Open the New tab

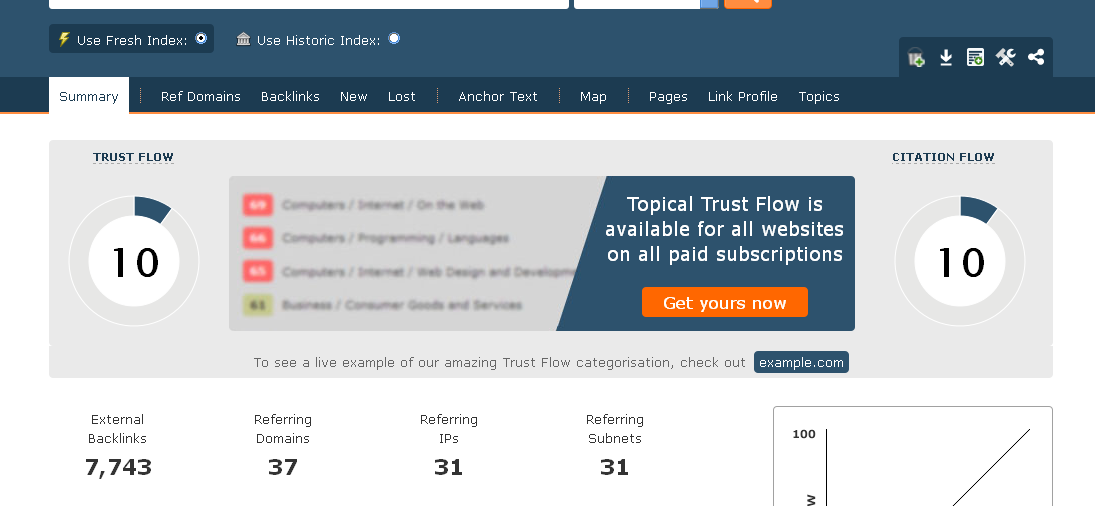[353, 96]
